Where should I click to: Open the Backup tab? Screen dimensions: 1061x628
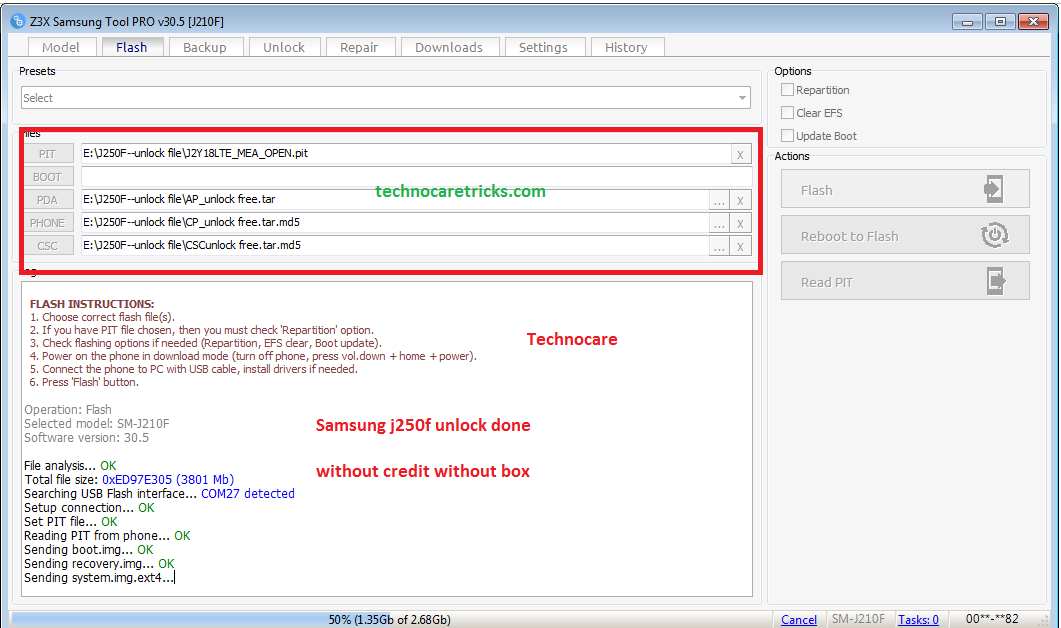[x=205, y=47]
